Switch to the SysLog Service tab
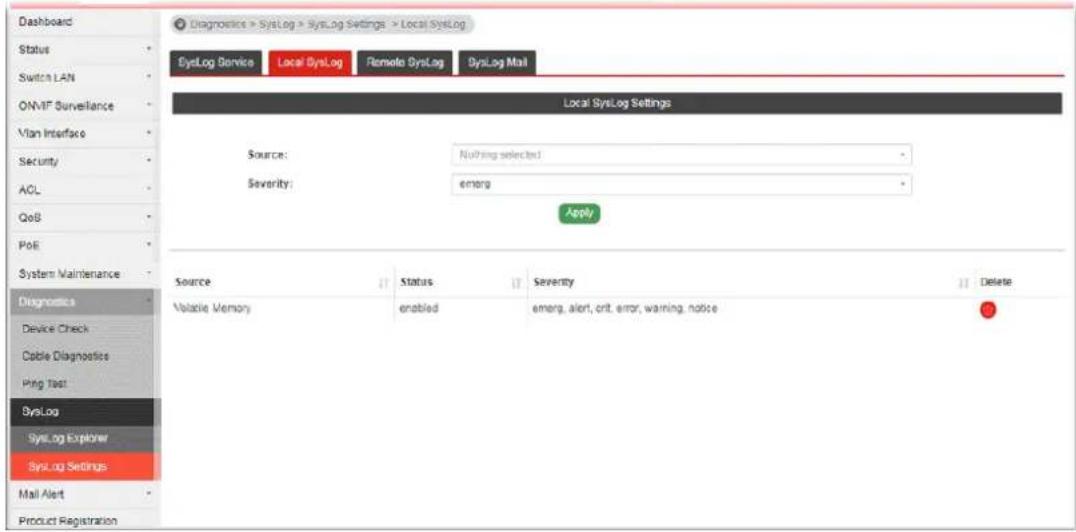Image resolution: width=1076 pixels, height=532 pixels. point(216,62)
